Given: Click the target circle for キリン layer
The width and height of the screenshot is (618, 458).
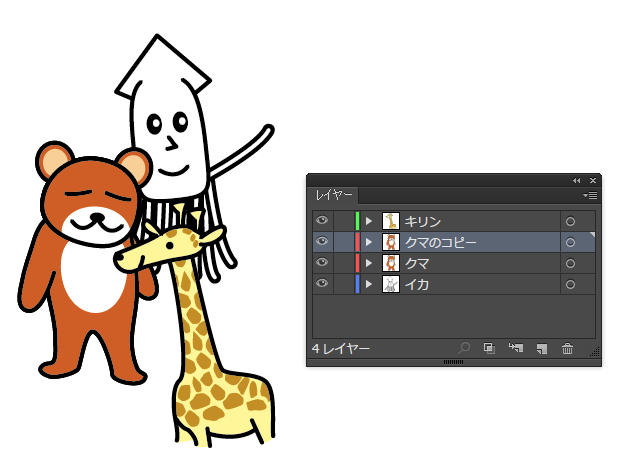Looking at the screenshot, I should (x=570, y=221).
